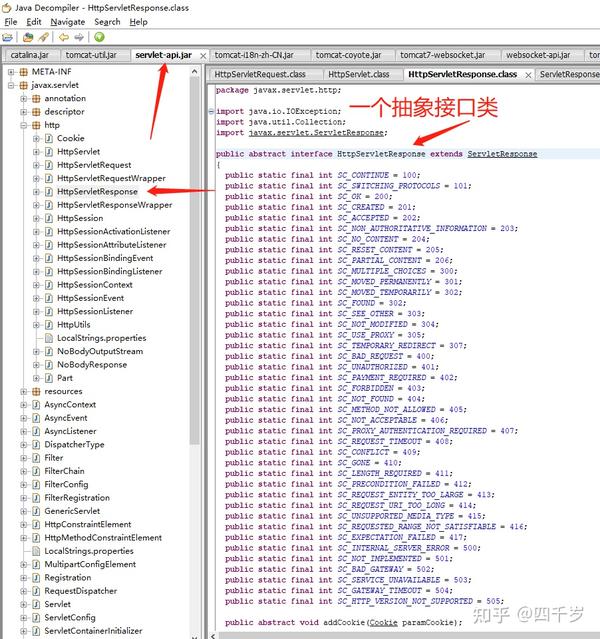Click the code editor scroll left arrow
The image size is (600, 639).
[213, 636]
